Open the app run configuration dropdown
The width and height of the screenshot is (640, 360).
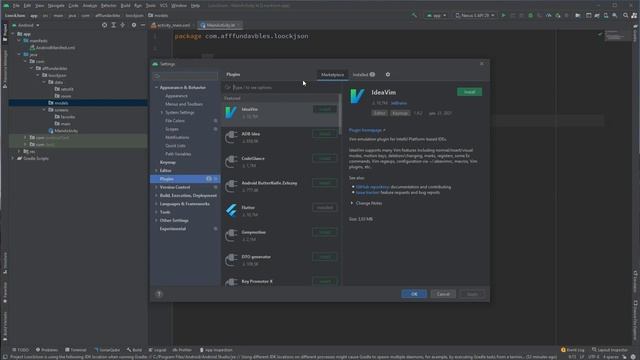[436, 16]
